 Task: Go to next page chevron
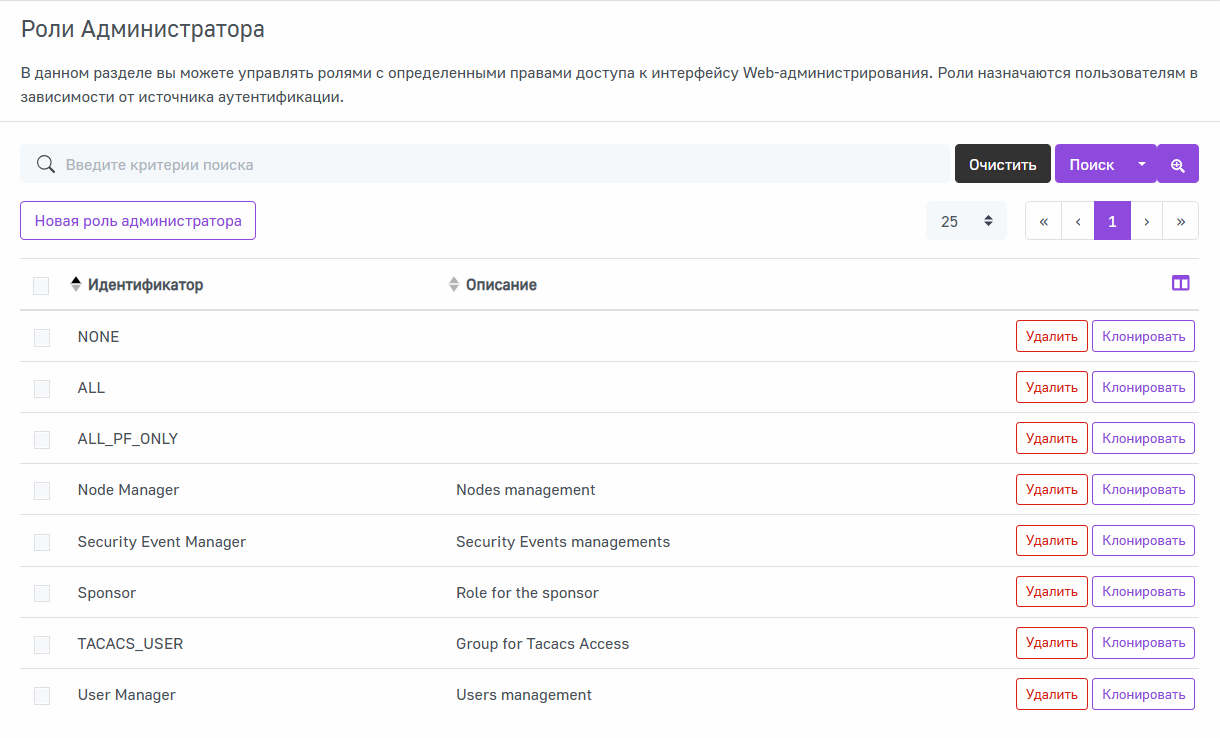pos(1146,221)
